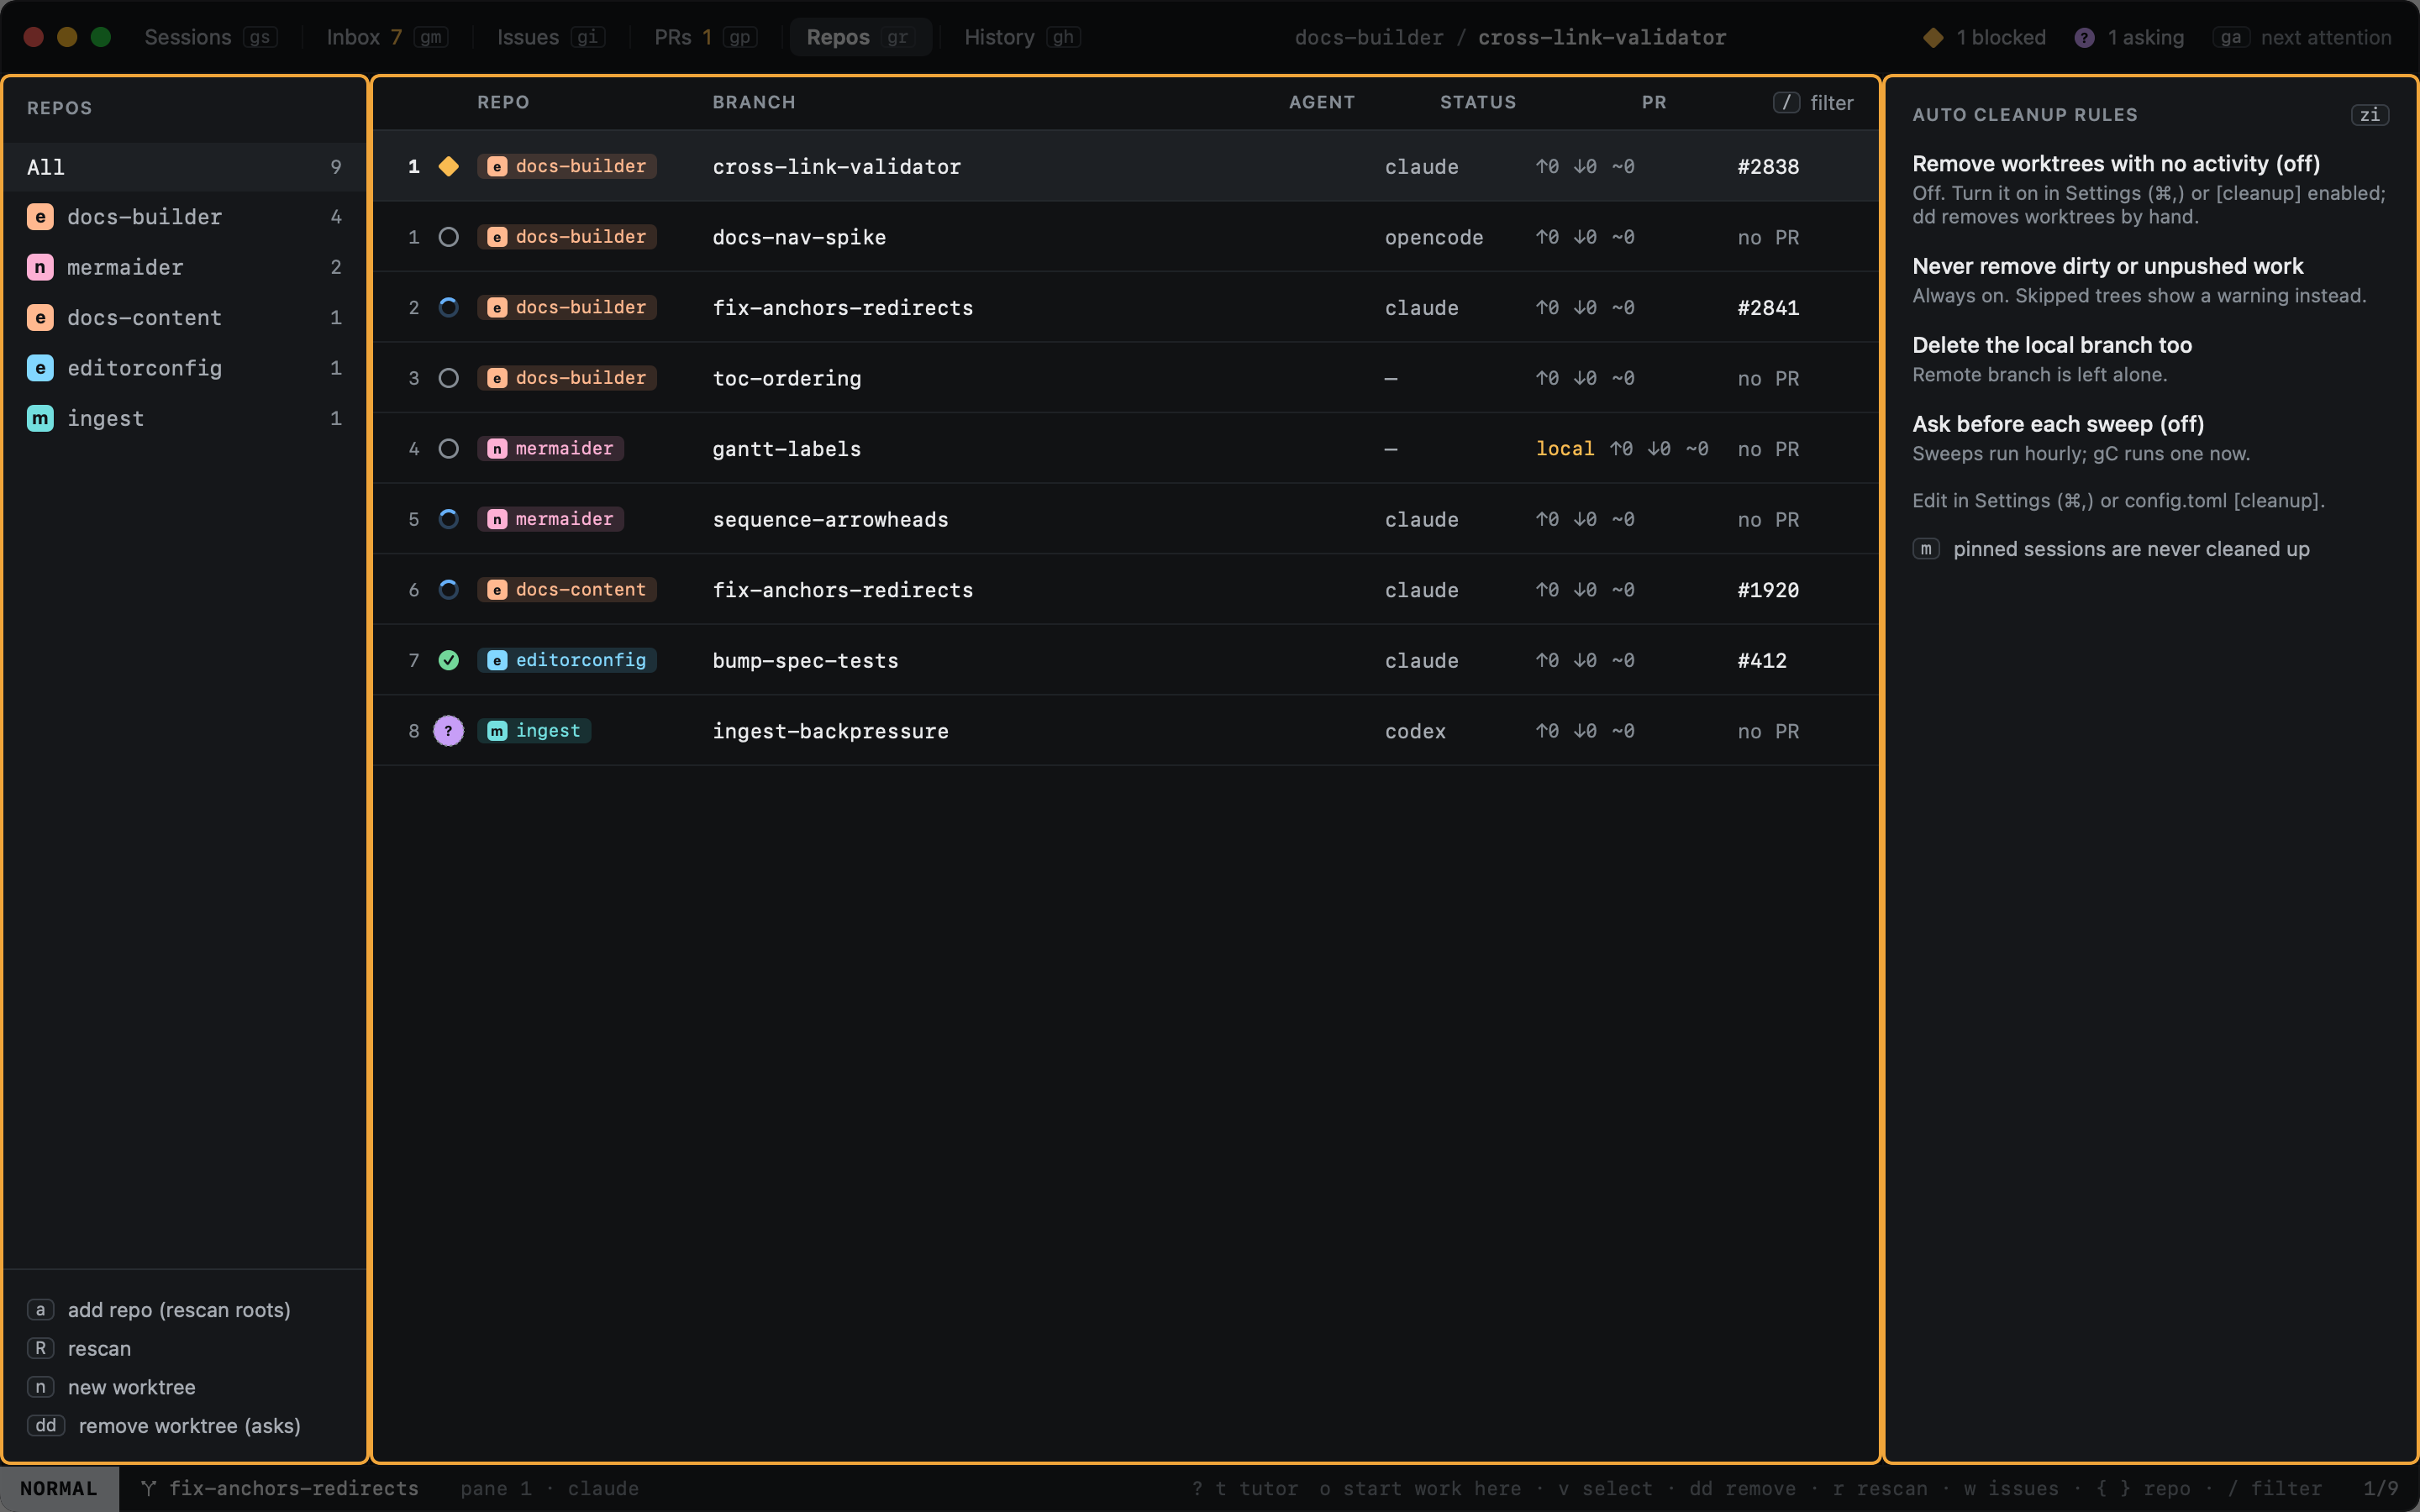Click the codex agent cell
Viewport: 2420px width, 1512px height.
1415,731
